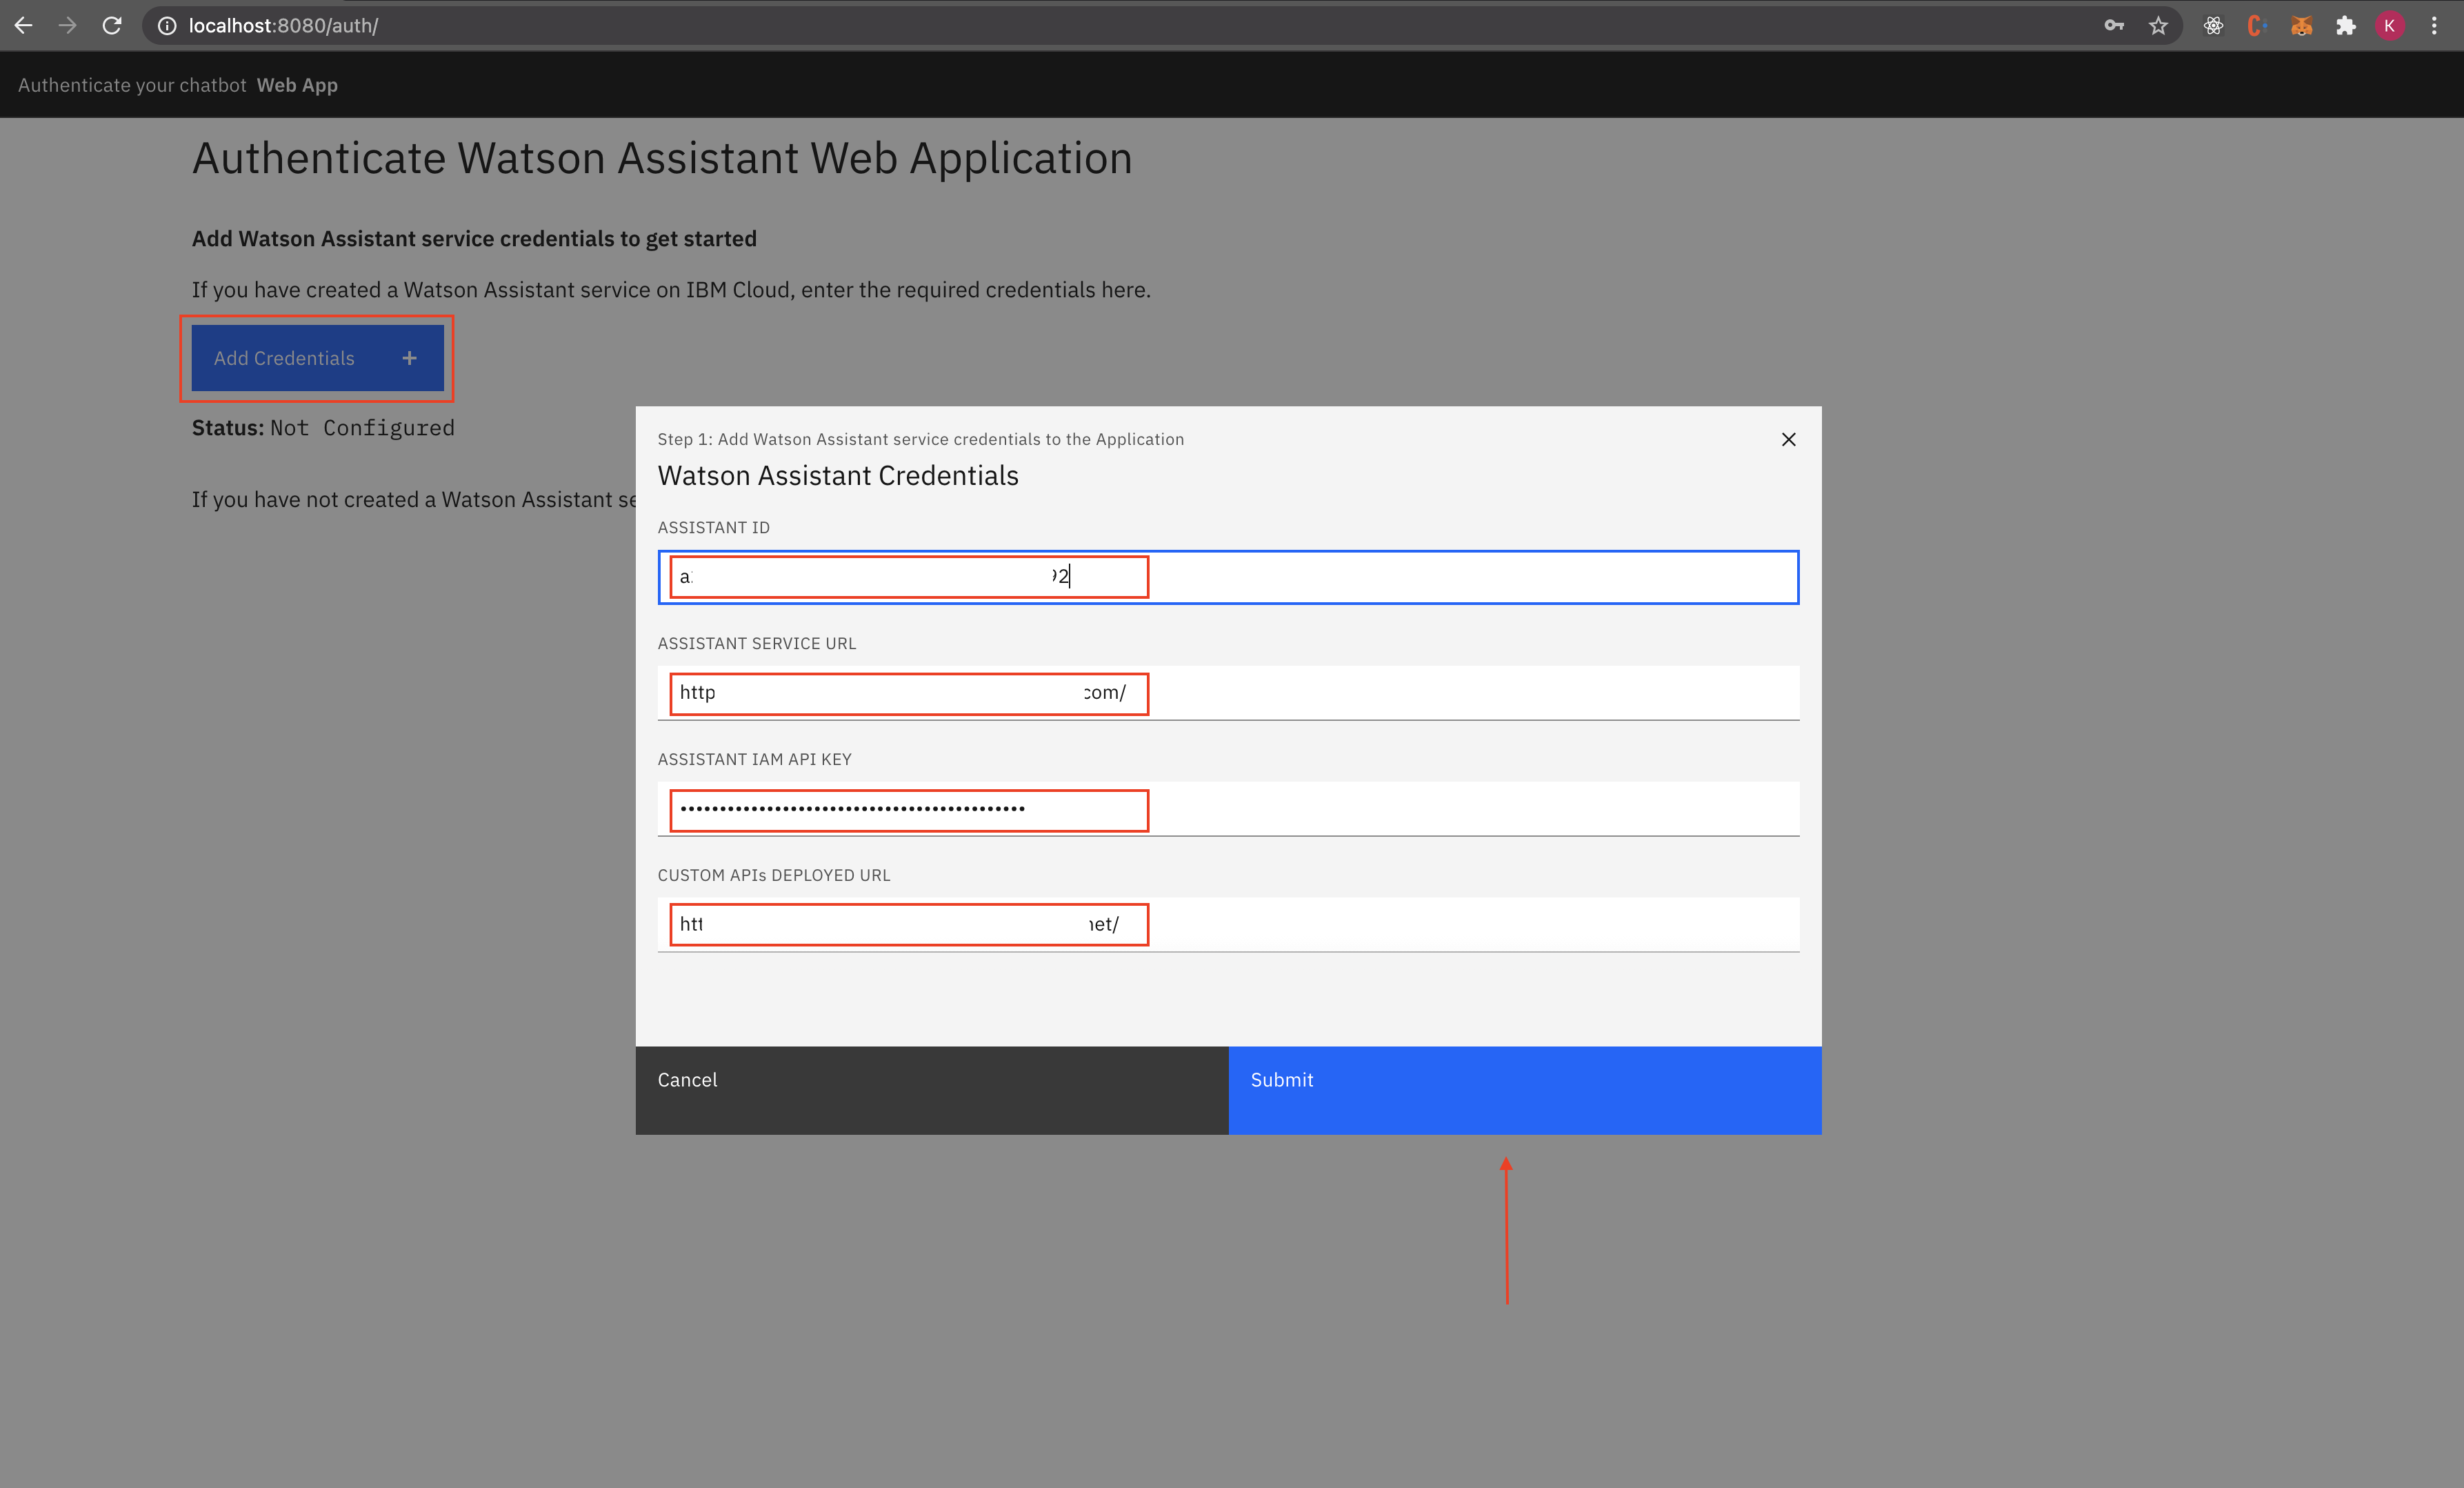
Task: Click the Submit button
Action: (x=1524, y=1090)
